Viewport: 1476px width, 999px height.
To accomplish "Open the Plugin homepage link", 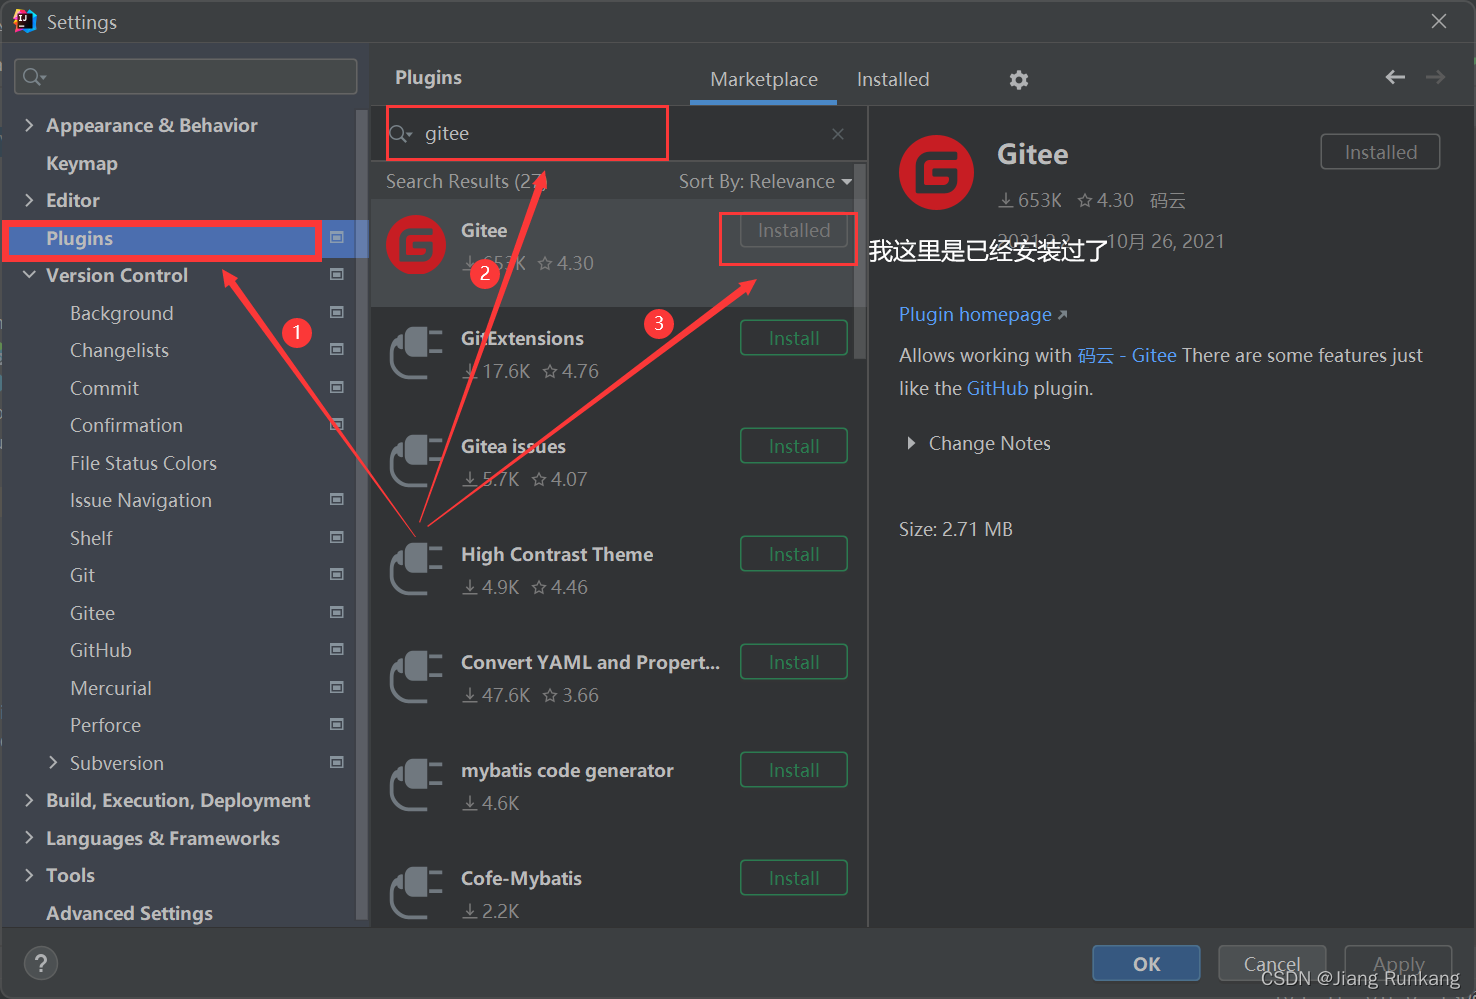I will tap(983, 314).
